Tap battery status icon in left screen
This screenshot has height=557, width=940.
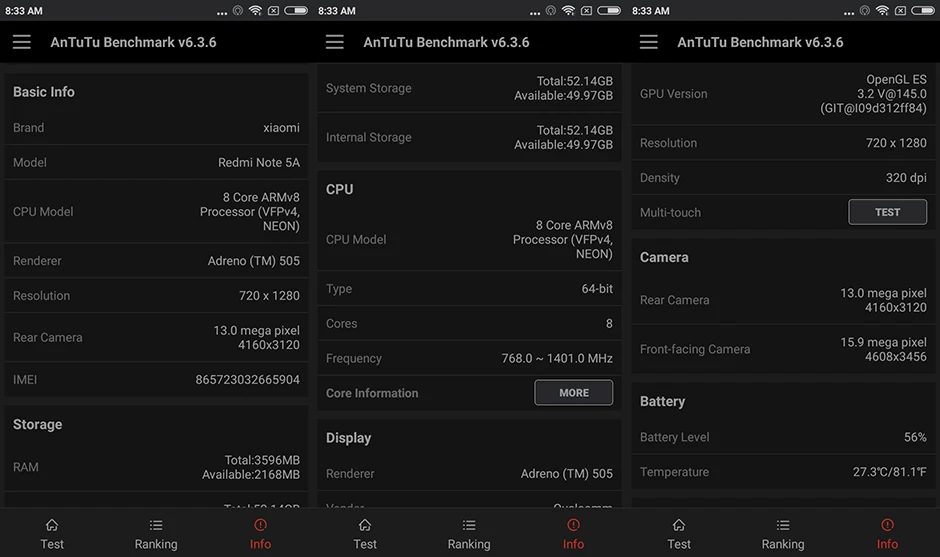click(296, 10)
